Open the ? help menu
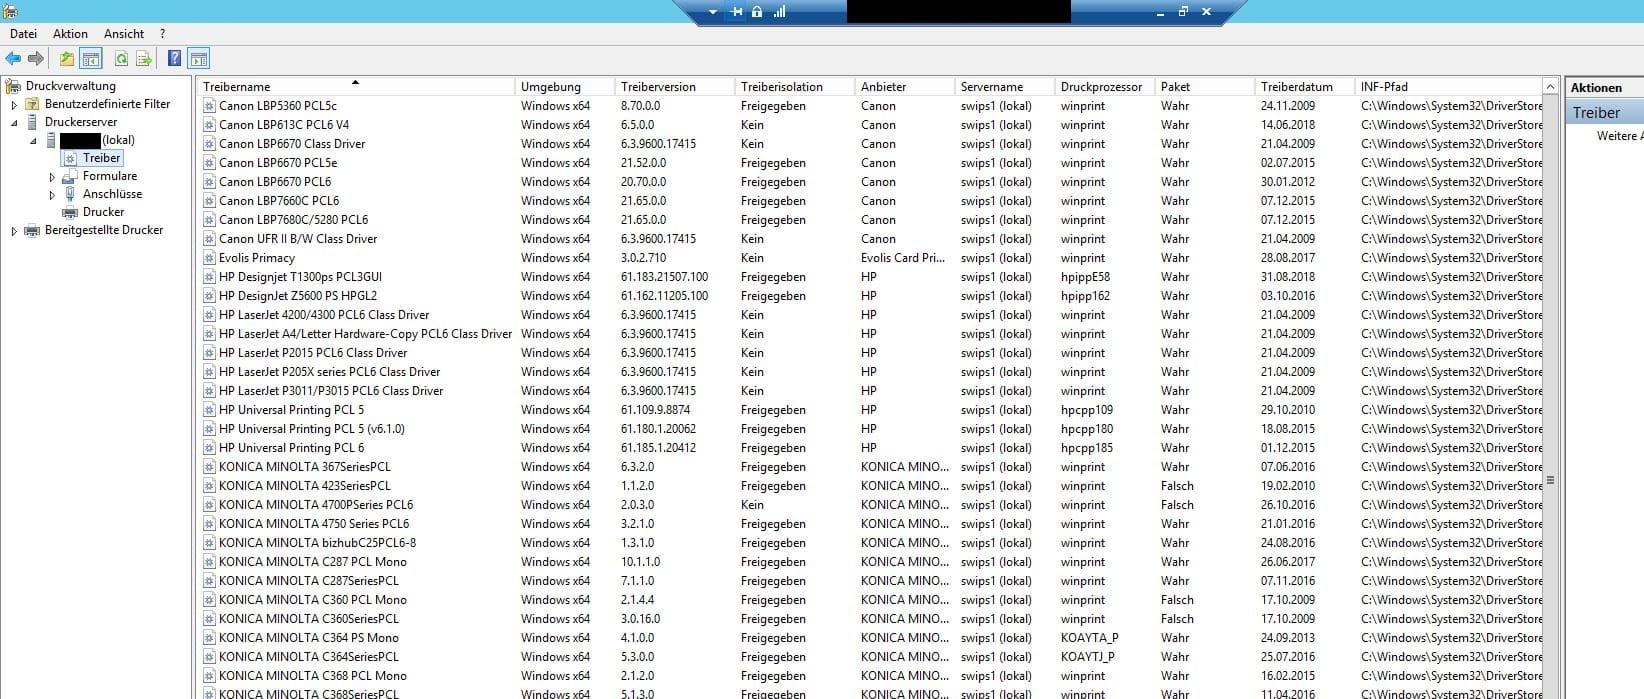The width and height of the screenshot is (1644, 699). pos(163,34)
